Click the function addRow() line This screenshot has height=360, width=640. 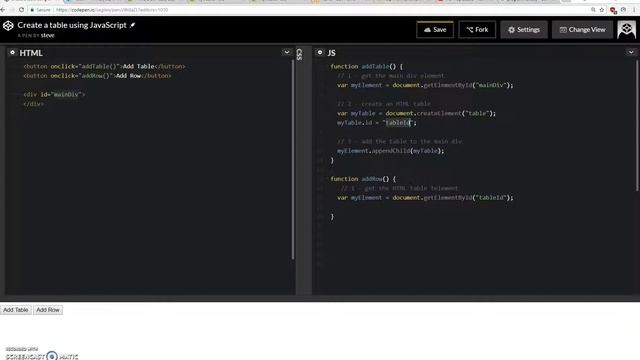363,179
